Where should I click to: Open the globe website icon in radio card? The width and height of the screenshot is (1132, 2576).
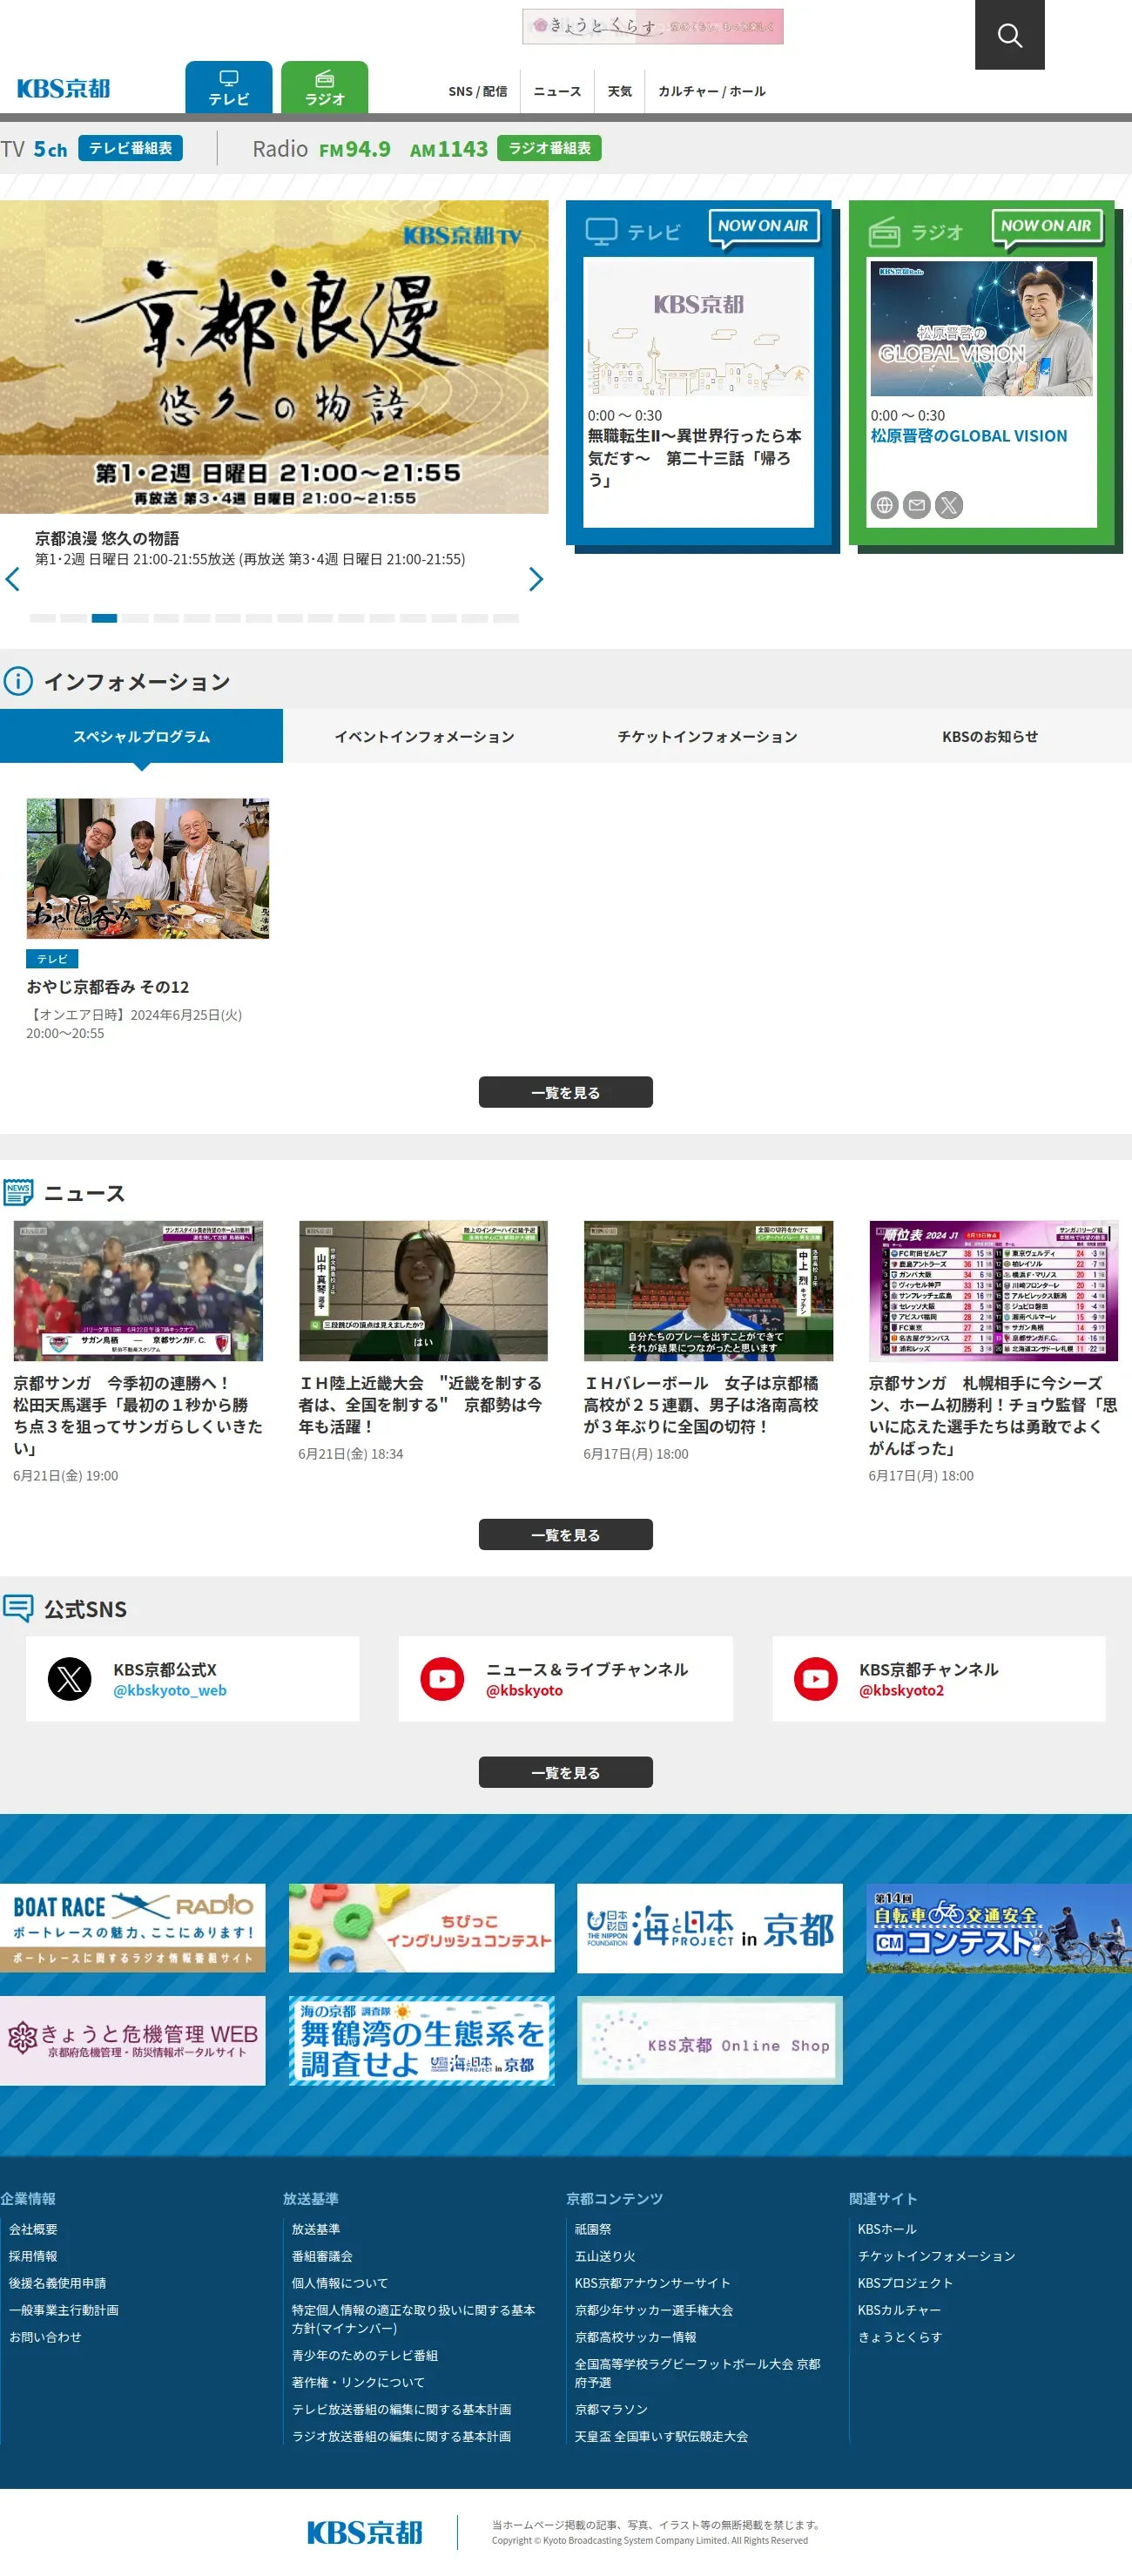884,505
